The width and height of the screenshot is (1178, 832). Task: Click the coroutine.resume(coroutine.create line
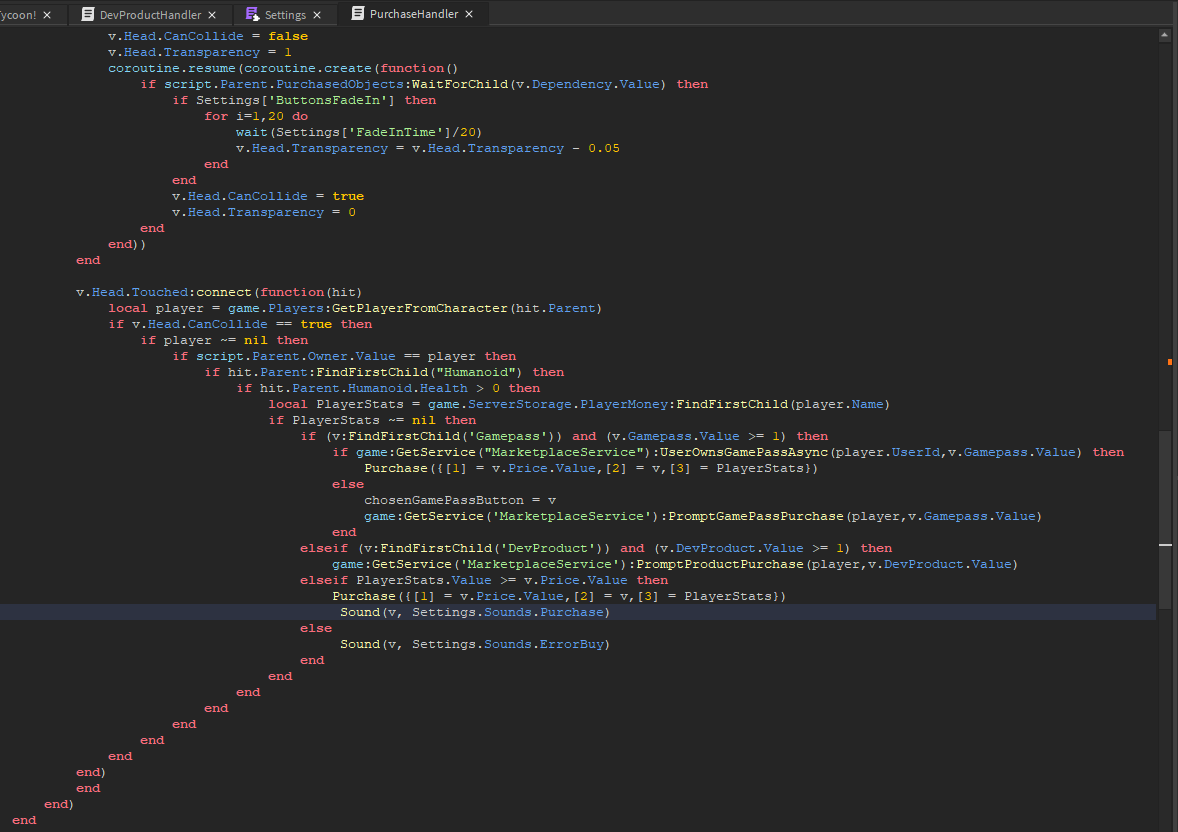[283, 68]
